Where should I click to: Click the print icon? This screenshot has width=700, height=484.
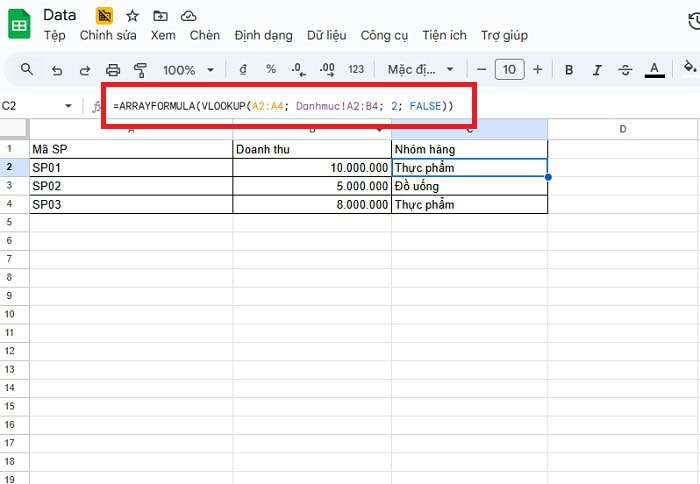click(113, 70)
